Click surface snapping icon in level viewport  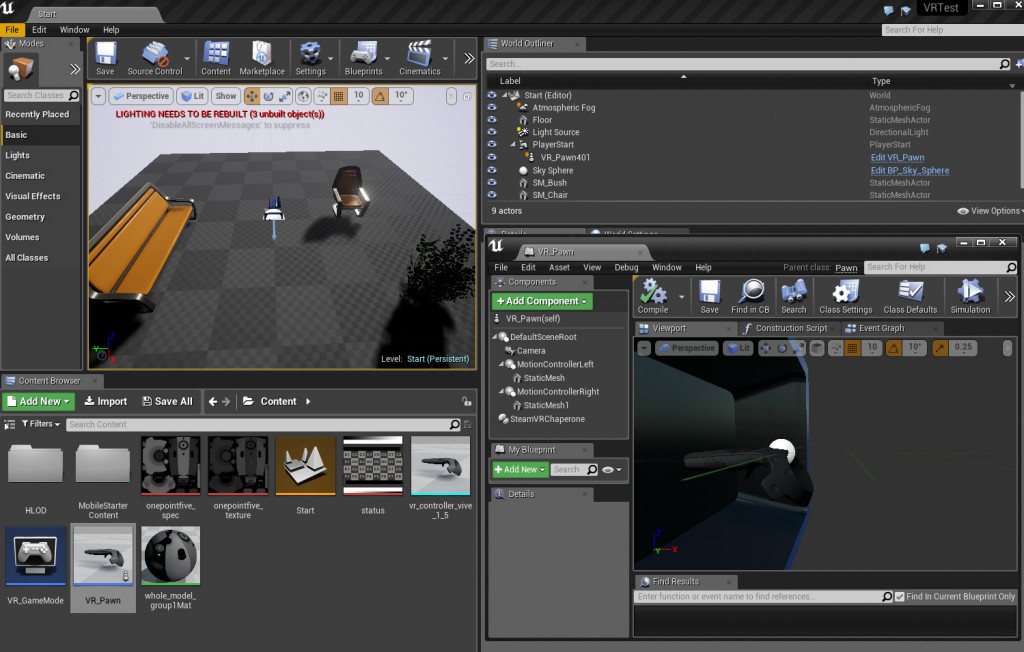tap(322, 96)
